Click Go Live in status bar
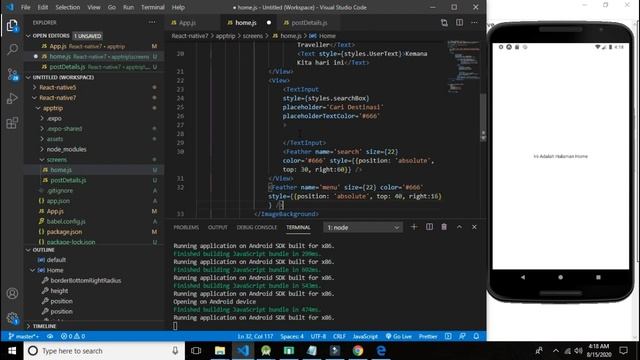The width and height of the screenshot is (640, 360). point(398,336)
